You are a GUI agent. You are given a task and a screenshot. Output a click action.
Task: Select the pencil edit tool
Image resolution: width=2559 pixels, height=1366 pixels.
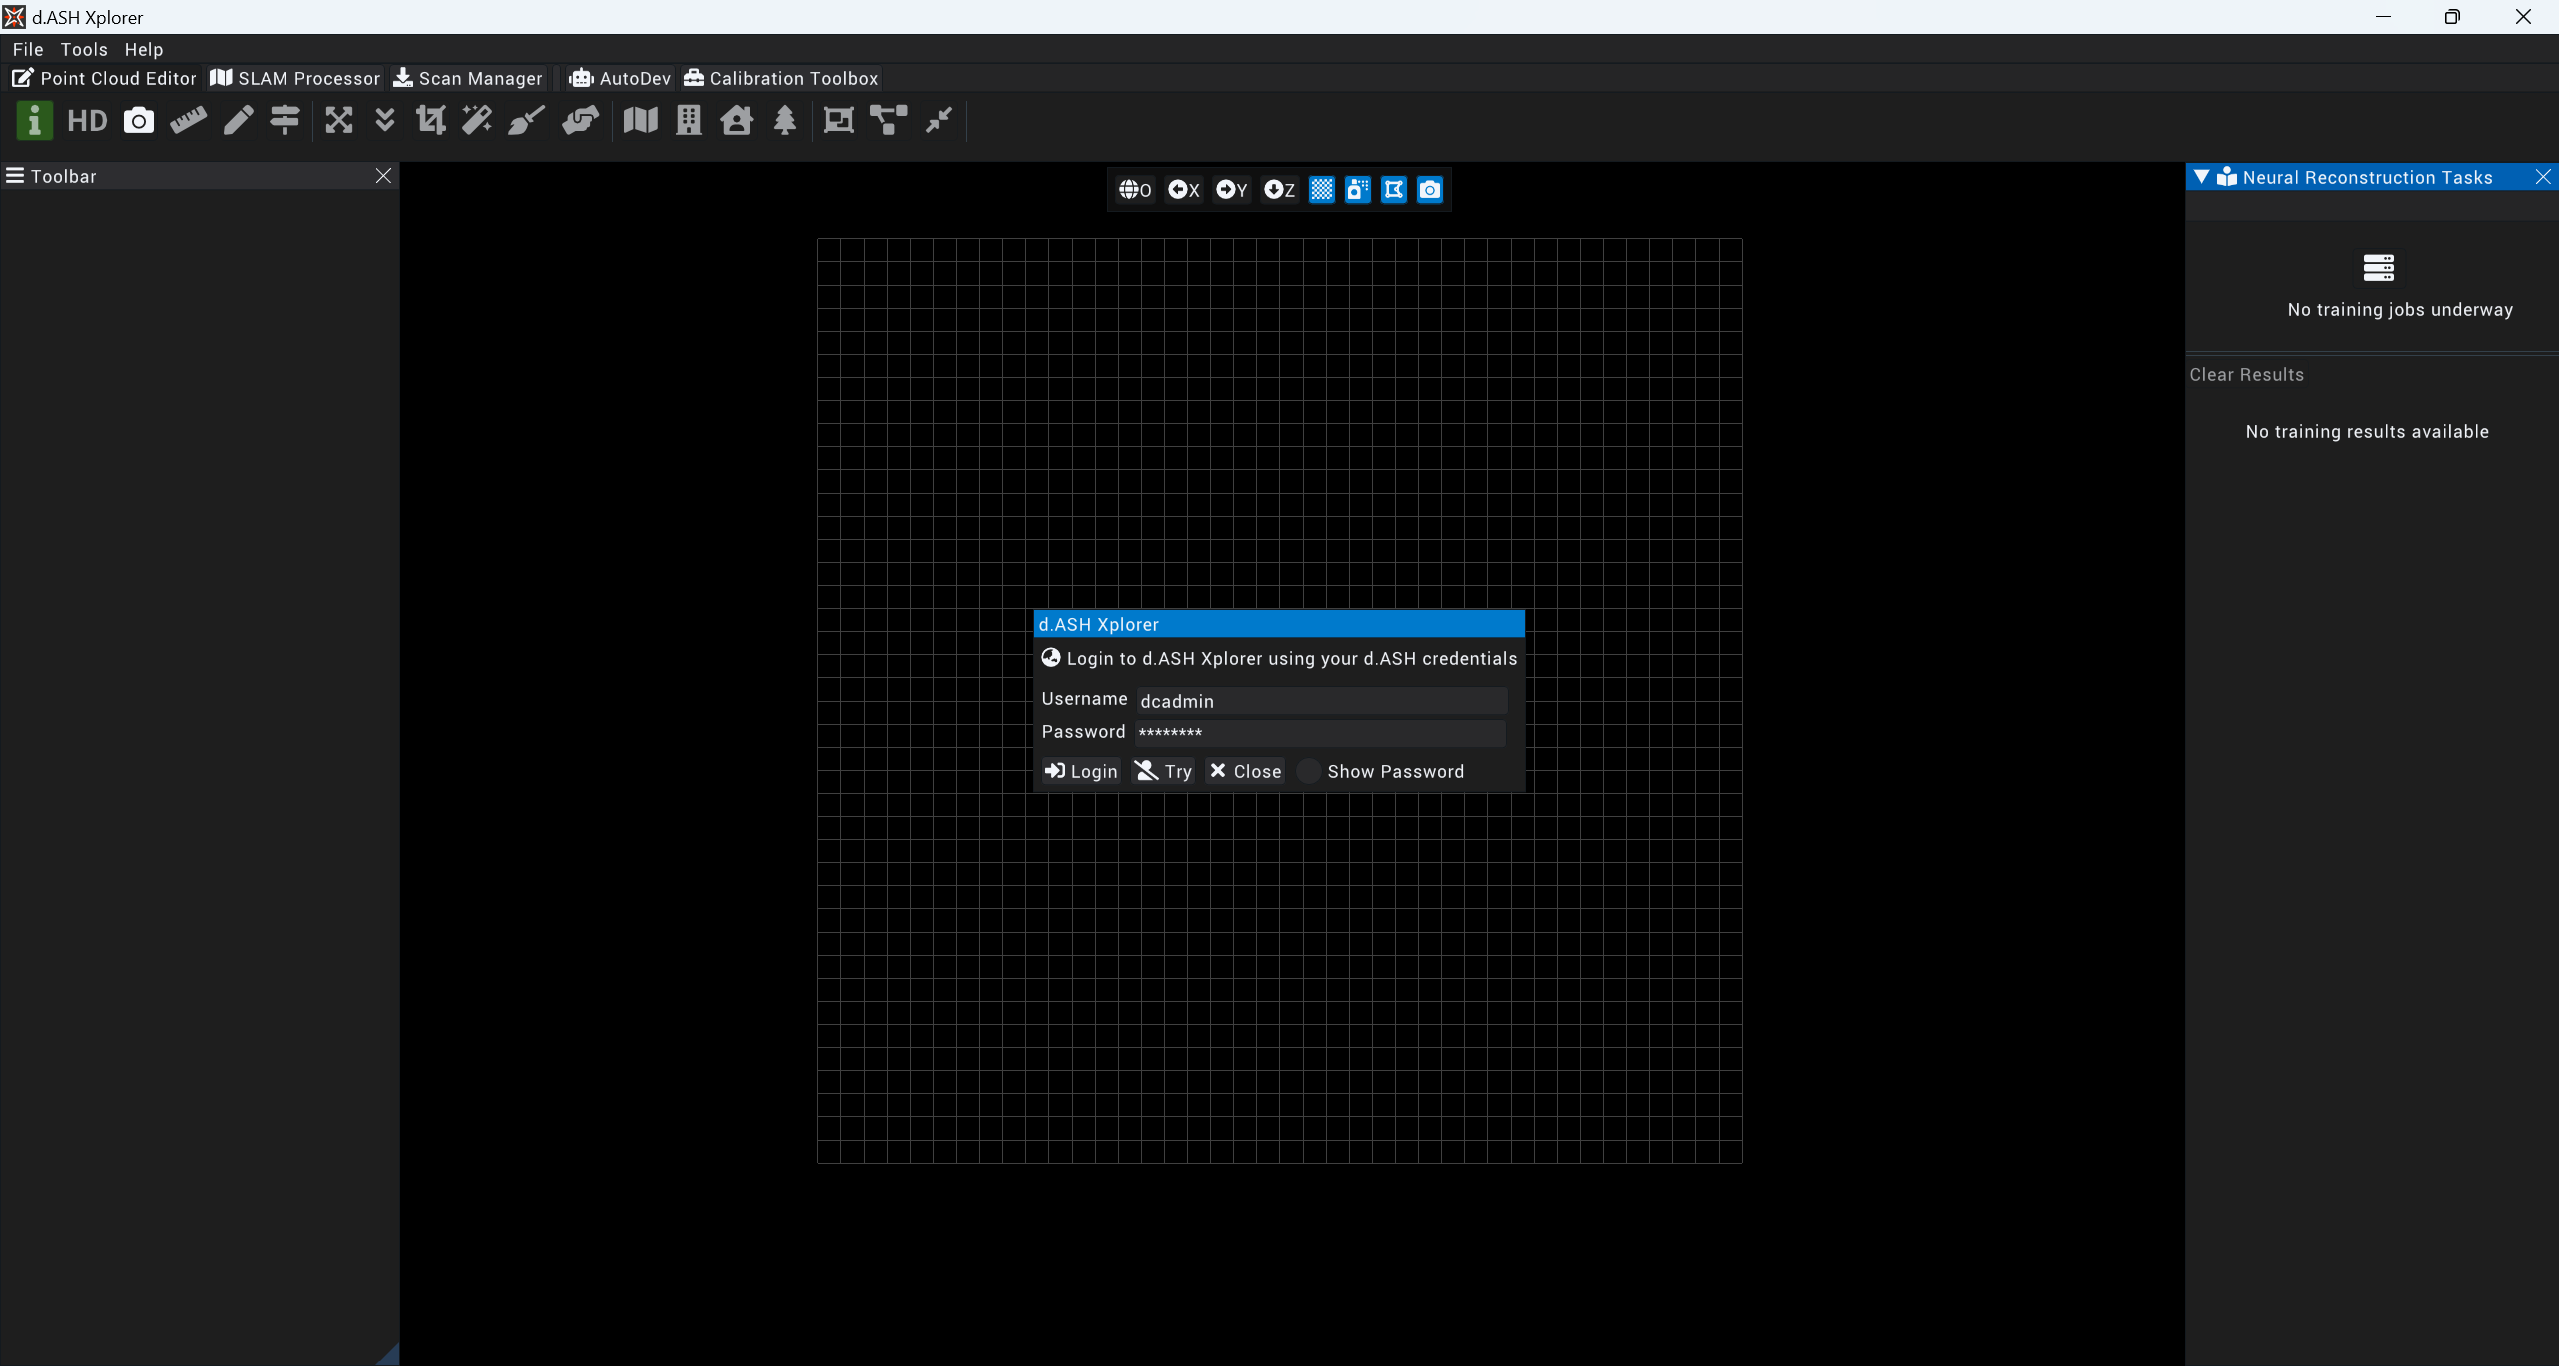point(238,121)
